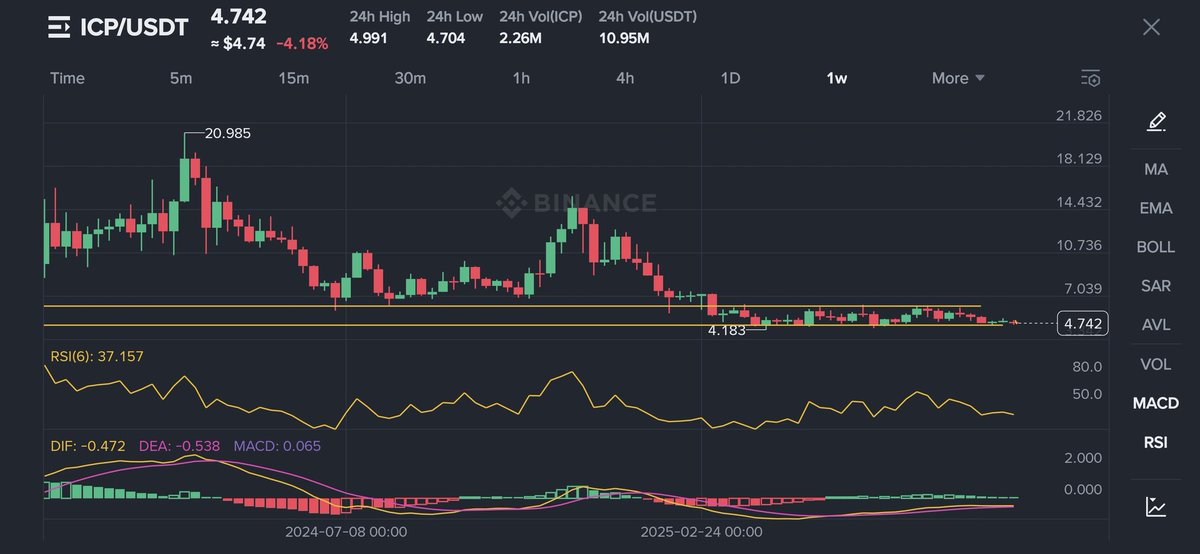This screenshot has width=1200, height=554.
Task: Select the 5m timeframe
Action: click(x=181, y=78)
